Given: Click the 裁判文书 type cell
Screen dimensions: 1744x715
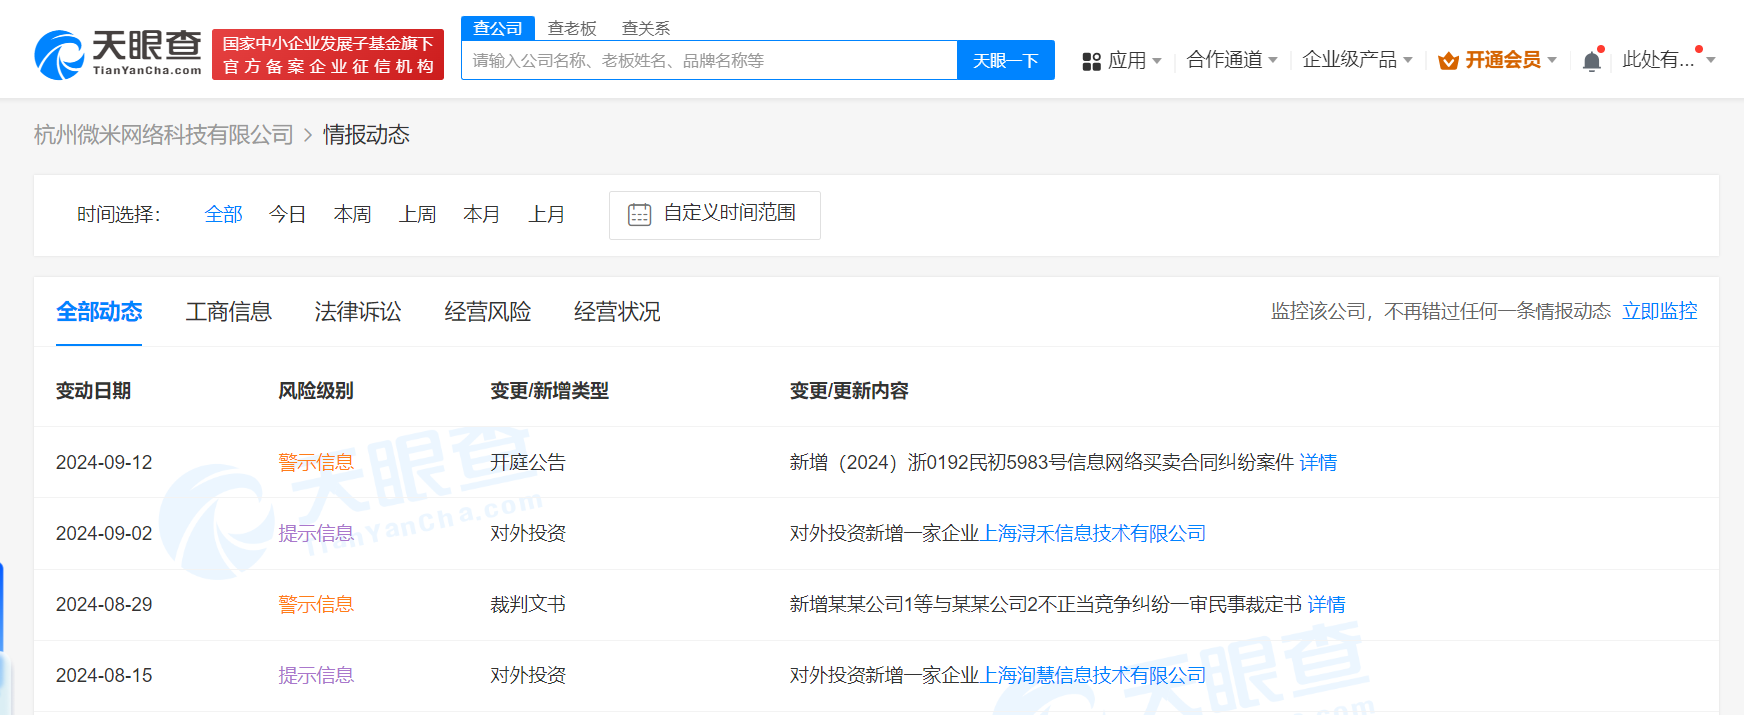Looking at the screenshot, I should (x=528, y=604).
